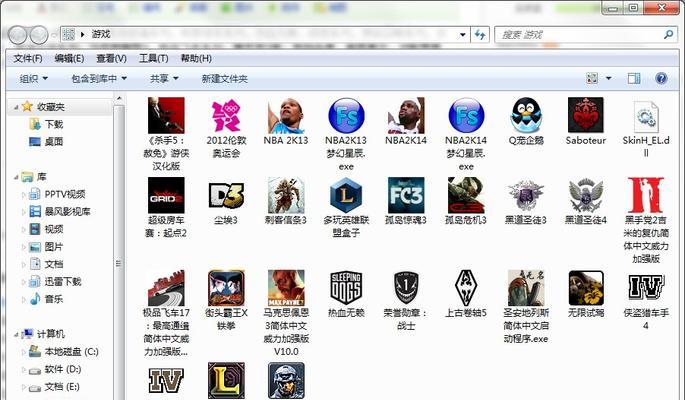The image size is (685, 400).
Task: Select the Saboteur game icon
Action: tap(585, 115)
